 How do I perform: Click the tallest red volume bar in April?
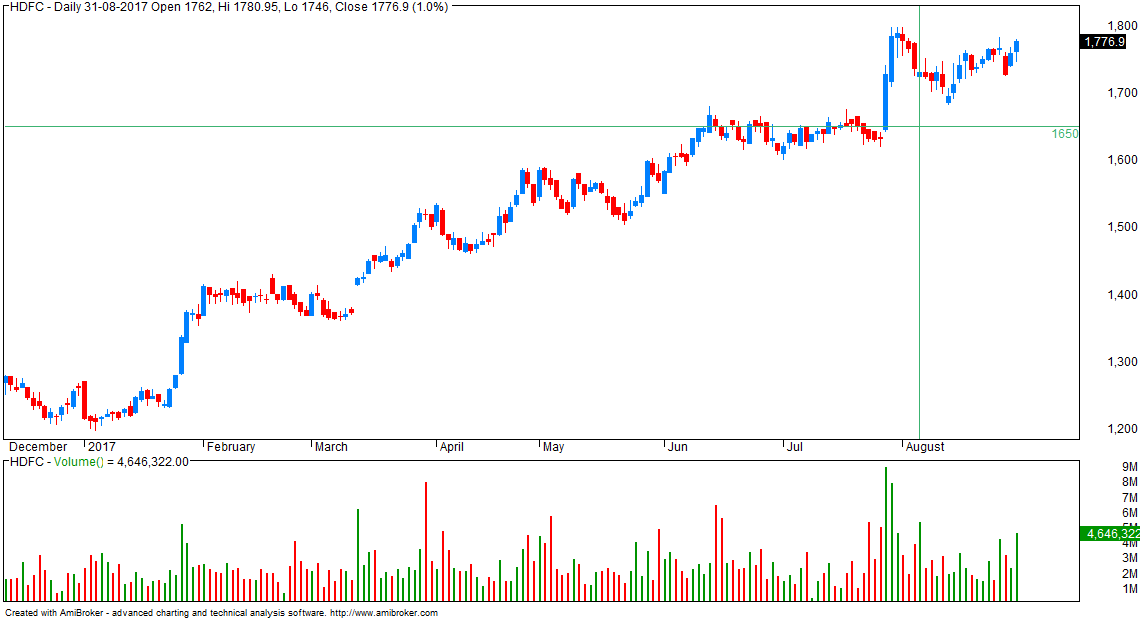(x=428, y=540)
